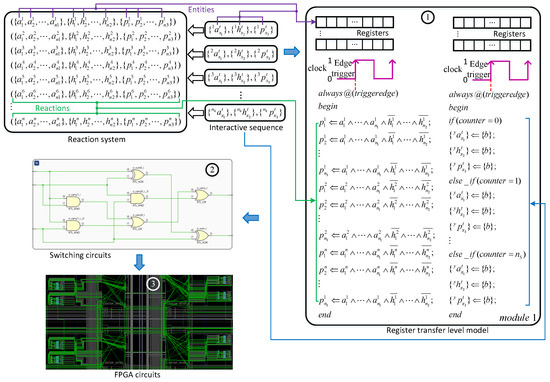Image resolution: width=550 pixels, height=382 pixels.
Task: Click the circled number 1 marker
Action: point(427,17)
